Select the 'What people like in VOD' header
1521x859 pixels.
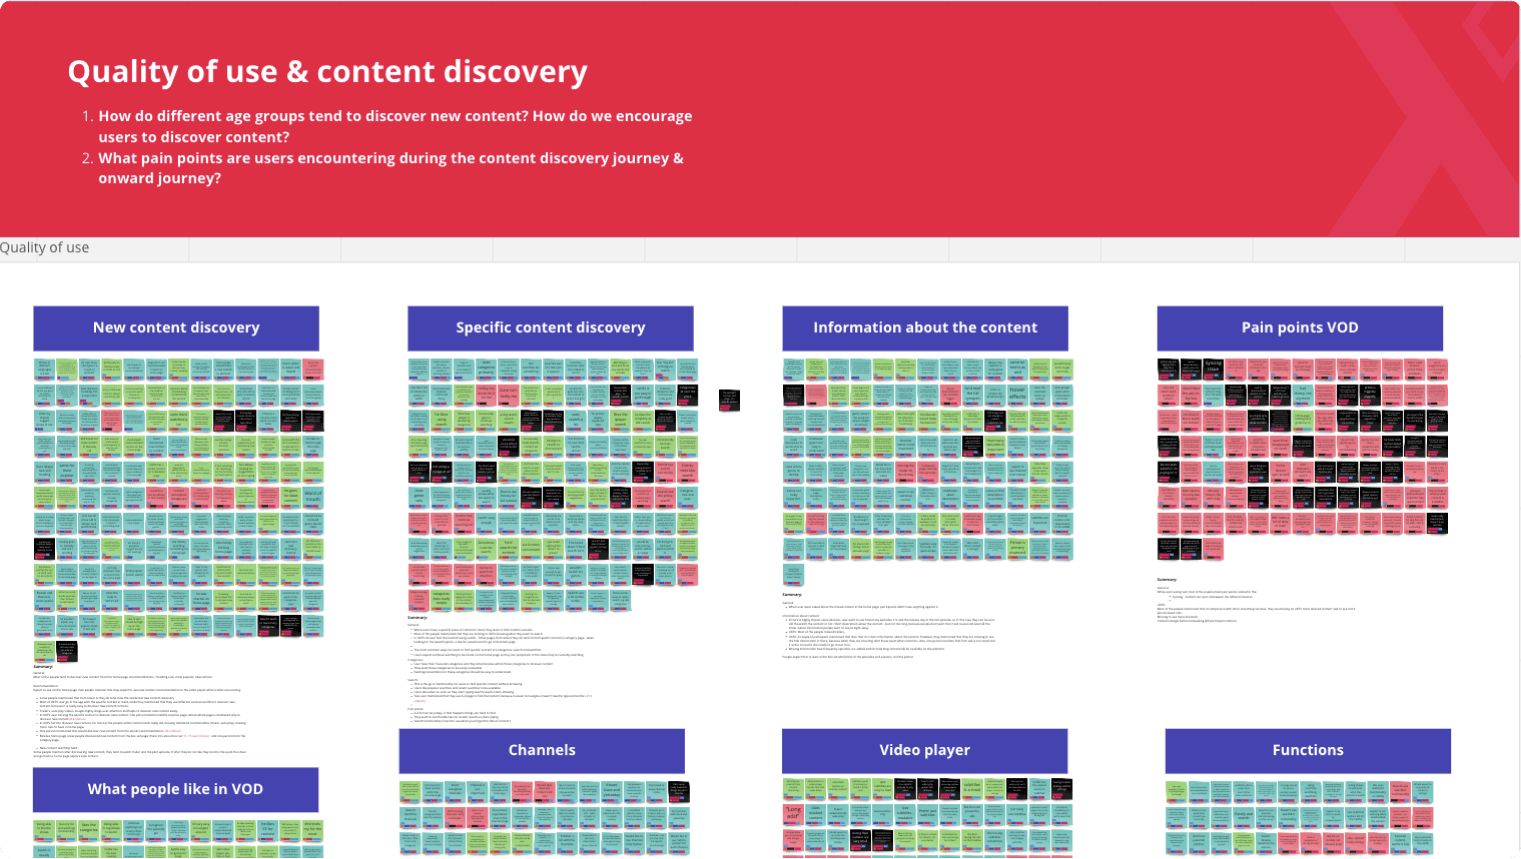[x=176, y=790]
